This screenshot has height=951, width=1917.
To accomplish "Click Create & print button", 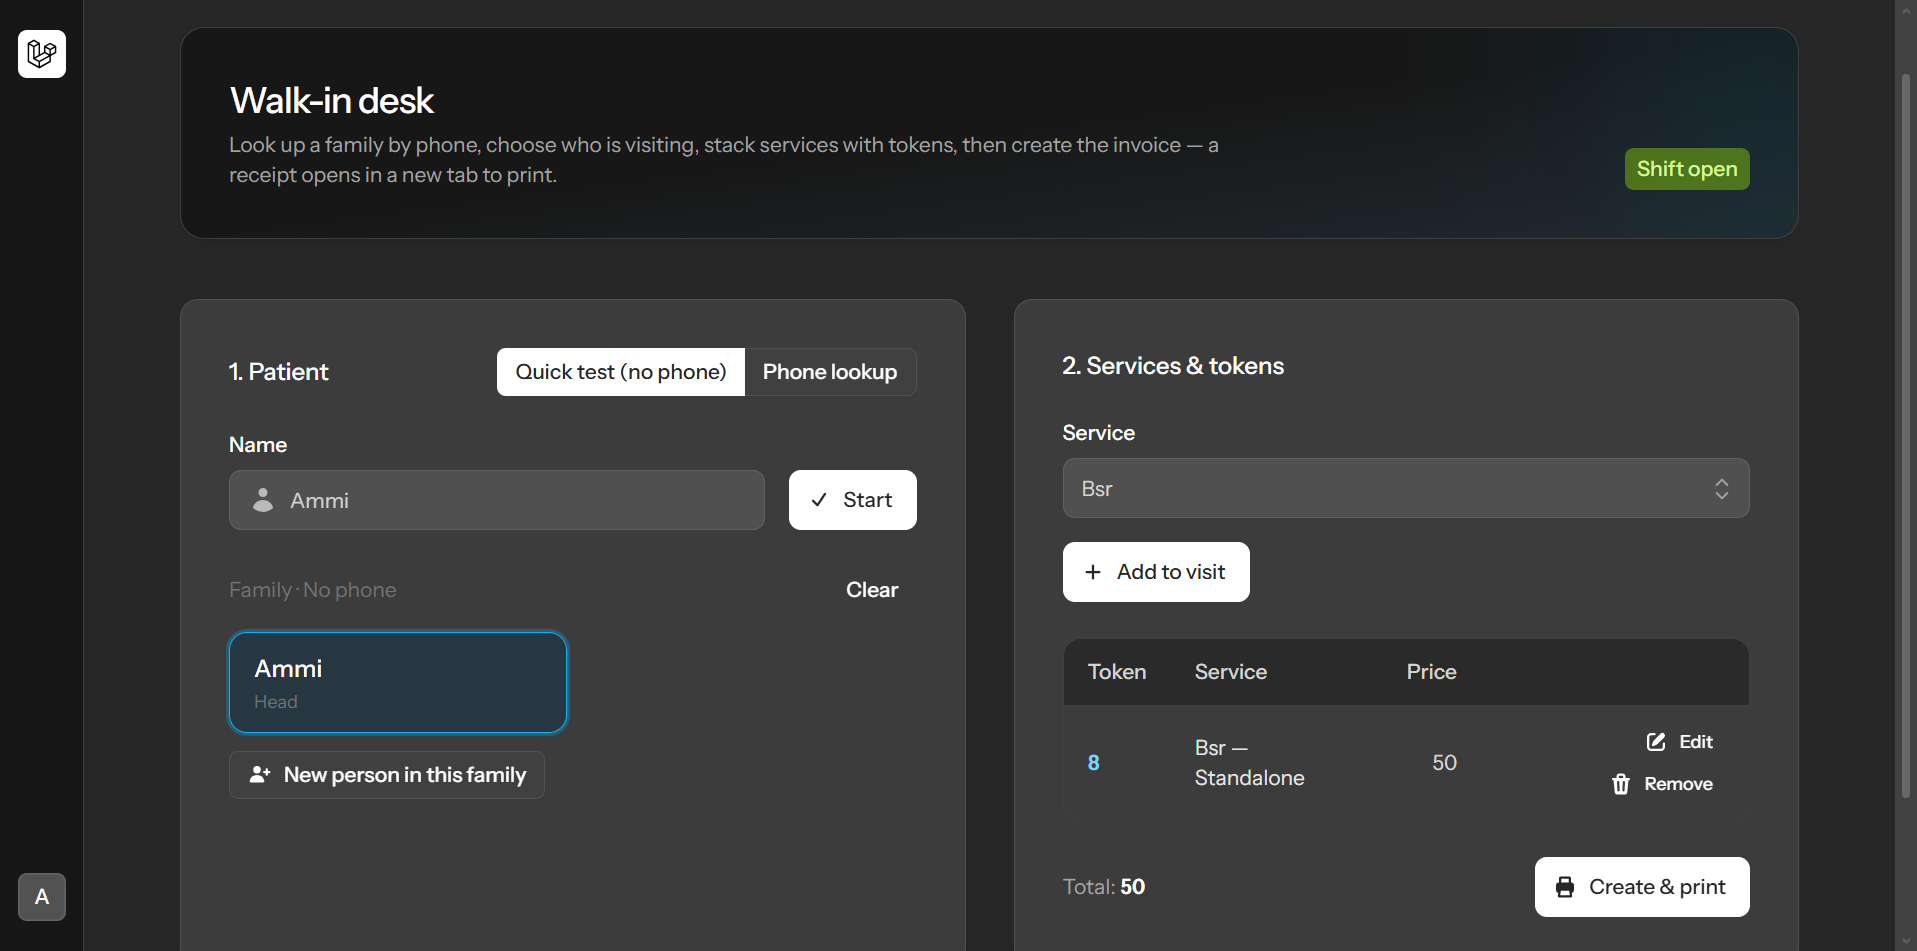I will click(1642, 887).
